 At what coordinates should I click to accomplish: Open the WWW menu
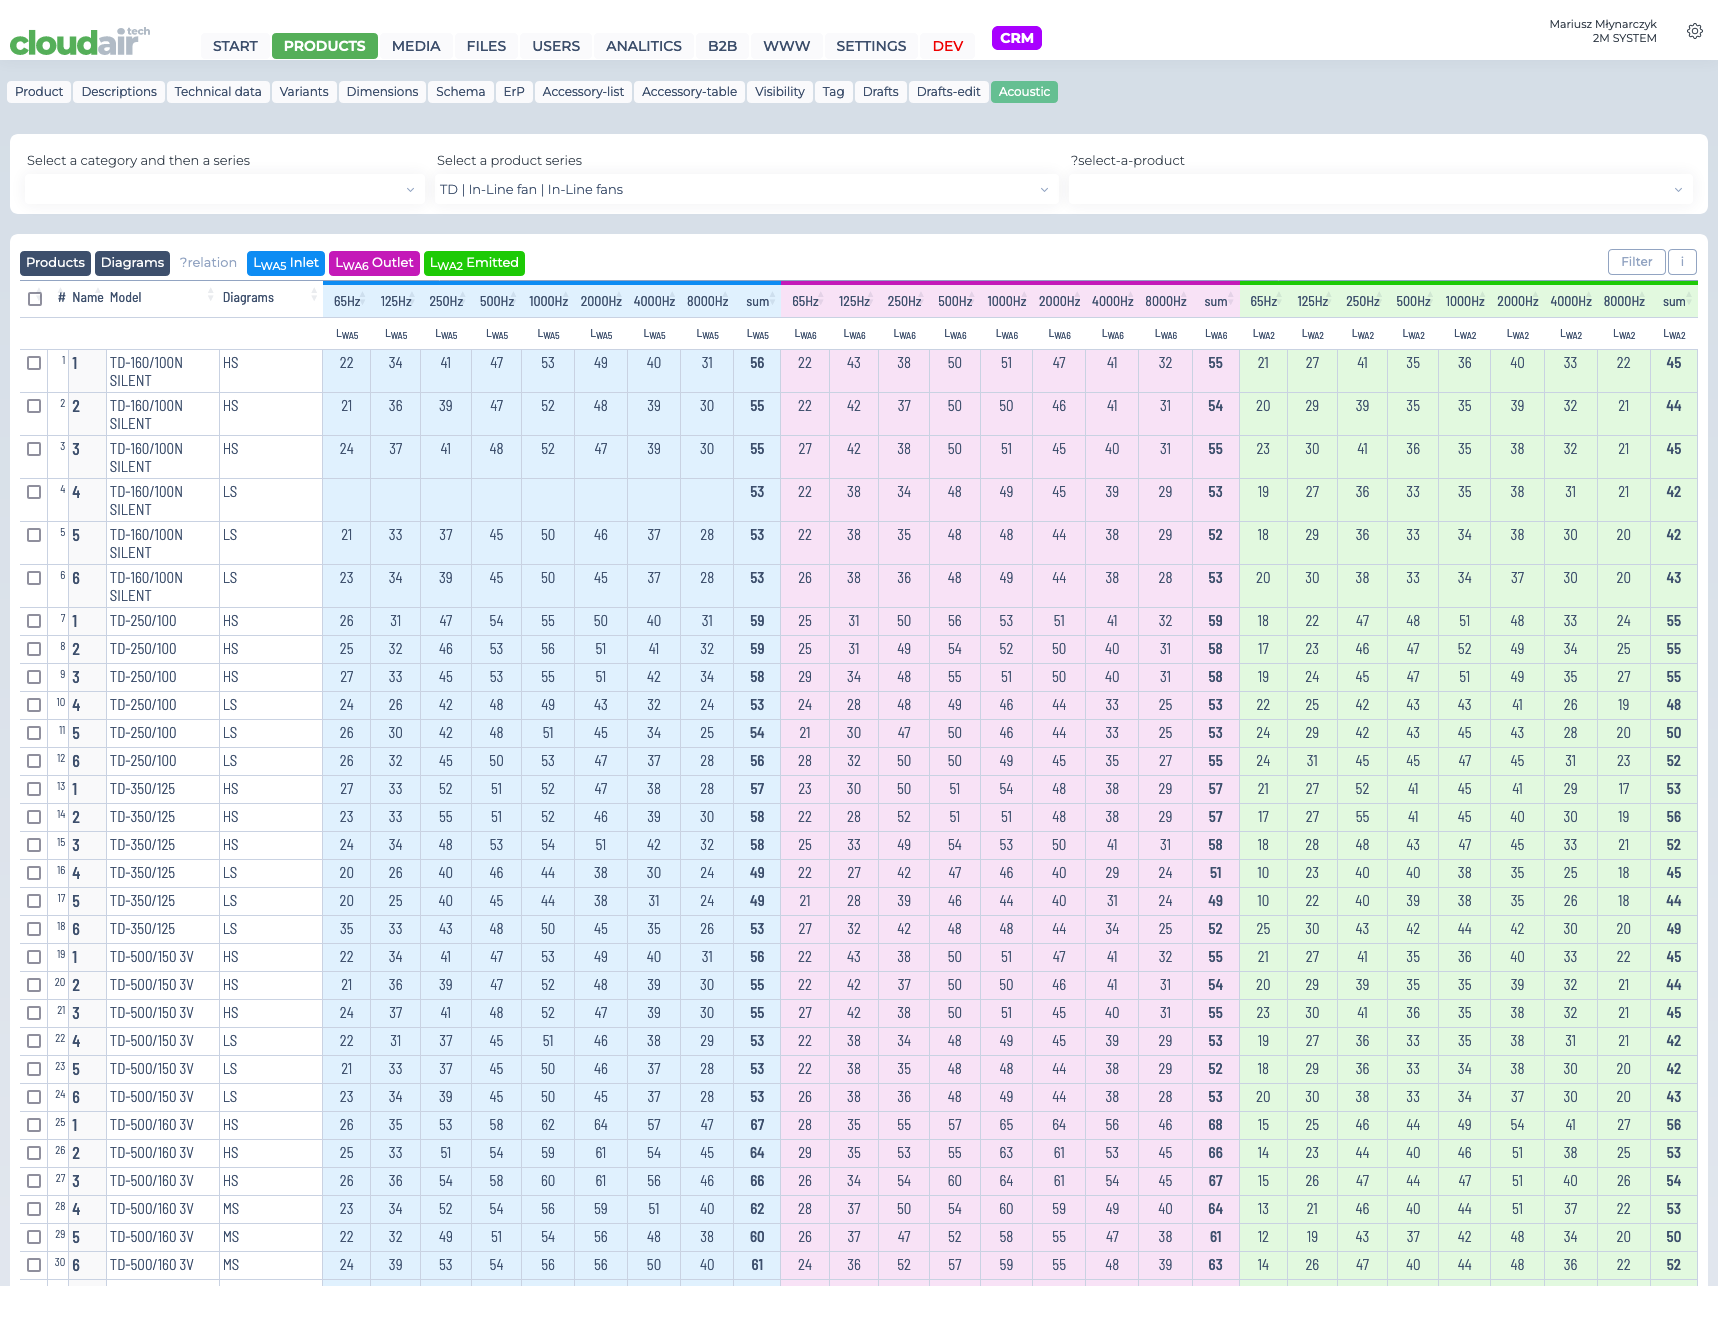(787, 46)
